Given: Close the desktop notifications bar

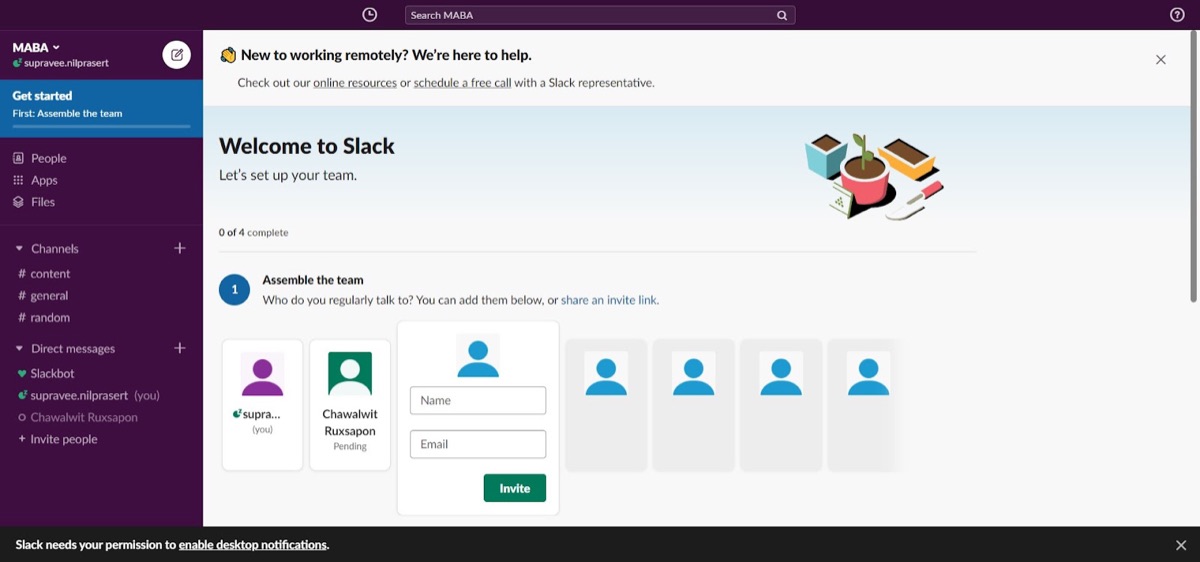Looking at the screenshot, I should click(x=1181, y=545).
